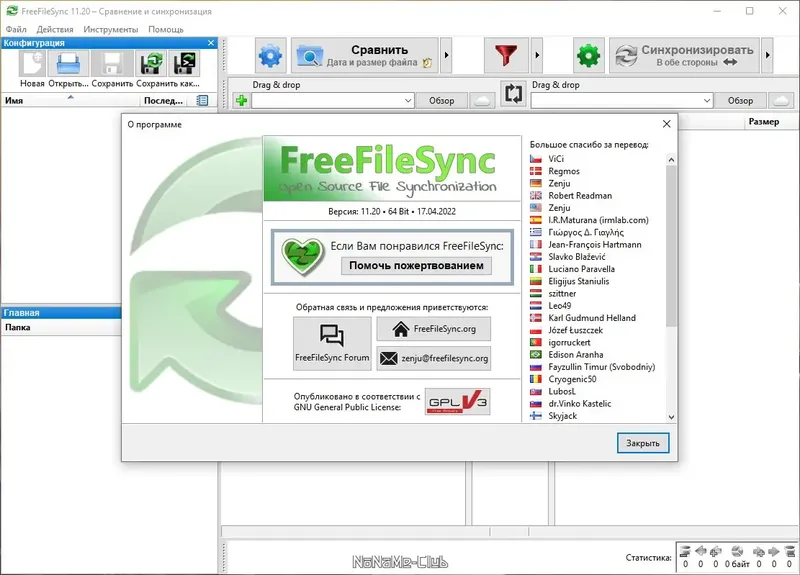Select translator ViCi in list
This screenshot has width=800, height=575.
coord(556,159)
